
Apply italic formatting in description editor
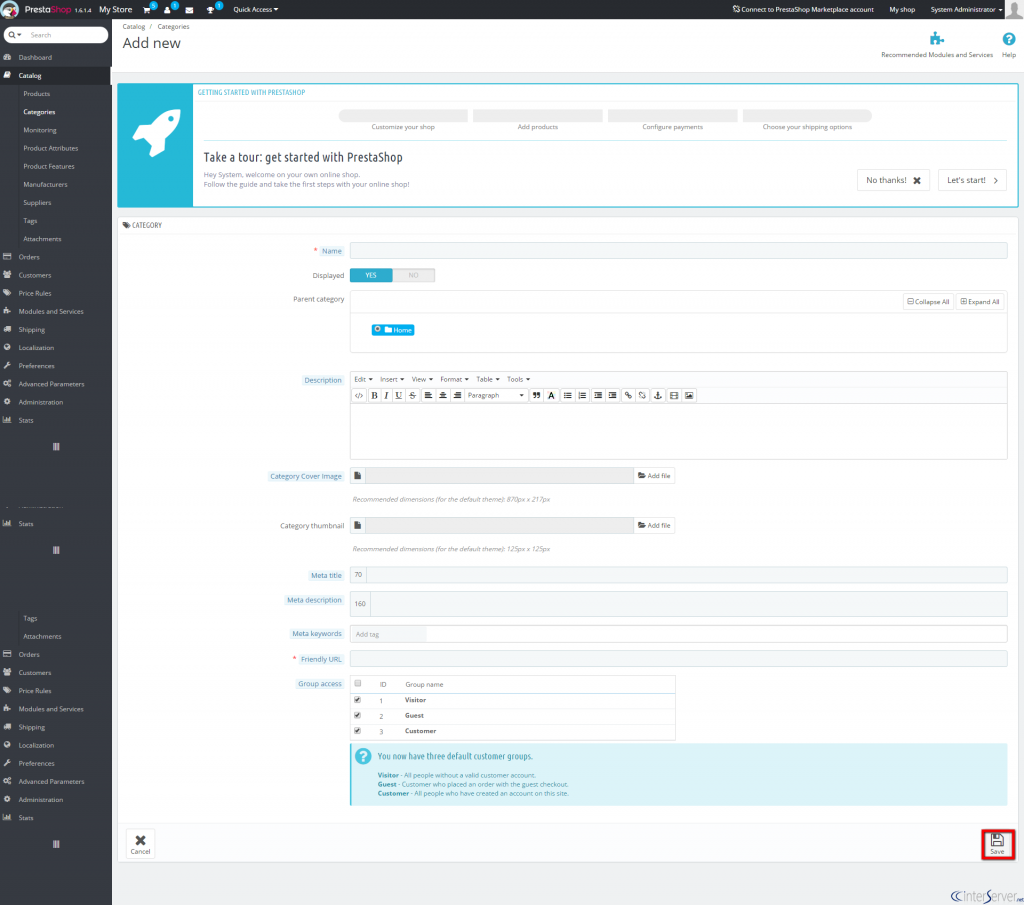pos(386,396)
